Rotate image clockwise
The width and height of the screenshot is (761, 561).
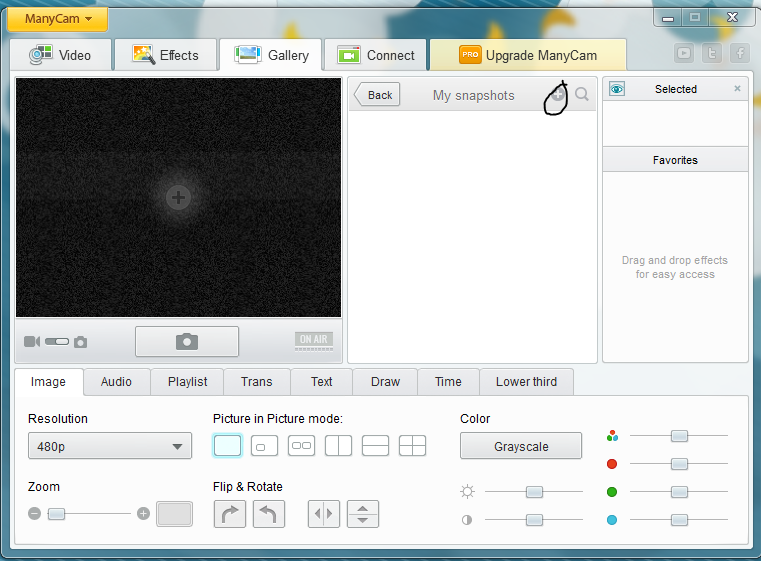click(230, 514)
